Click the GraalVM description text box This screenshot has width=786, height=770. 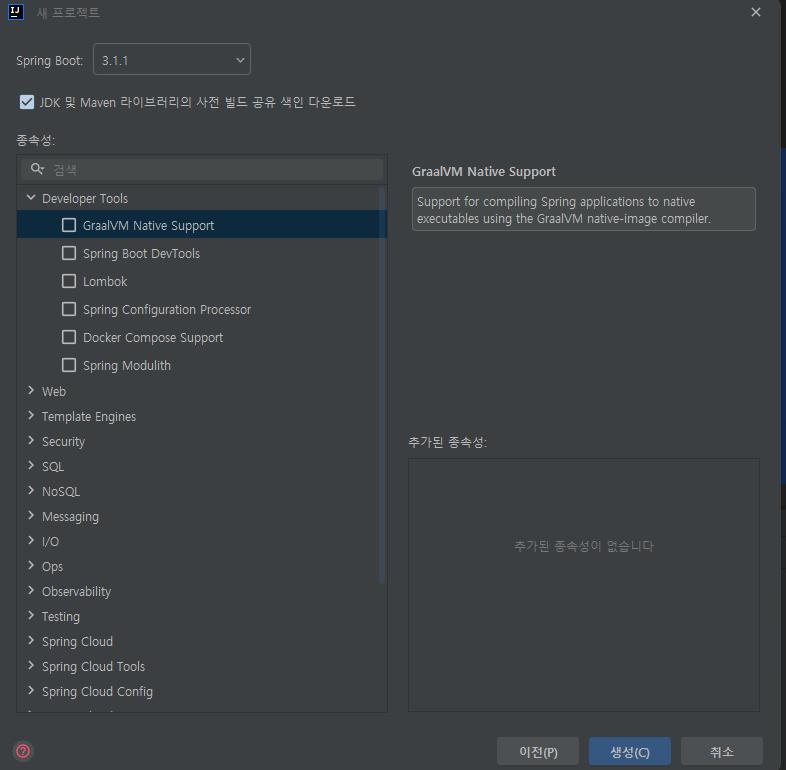[x=583, y=209]
